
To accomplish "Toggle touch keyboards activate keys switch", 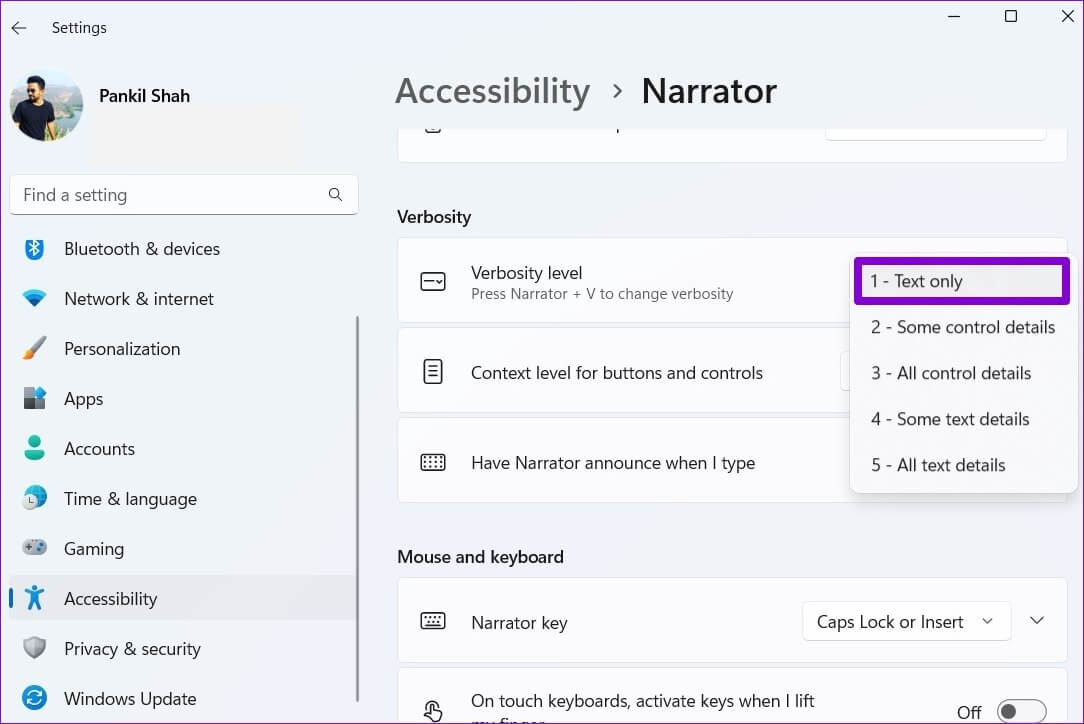I will (x=1021, y=712).
